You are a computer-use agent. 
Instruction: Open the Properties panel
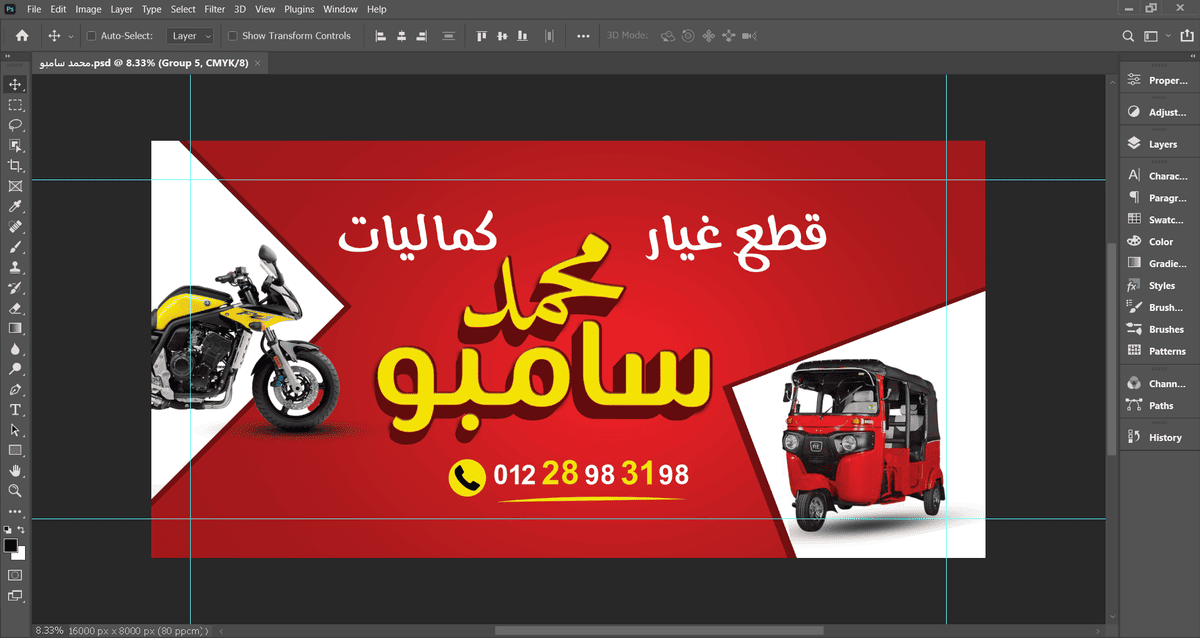[x=1158, y=81]
